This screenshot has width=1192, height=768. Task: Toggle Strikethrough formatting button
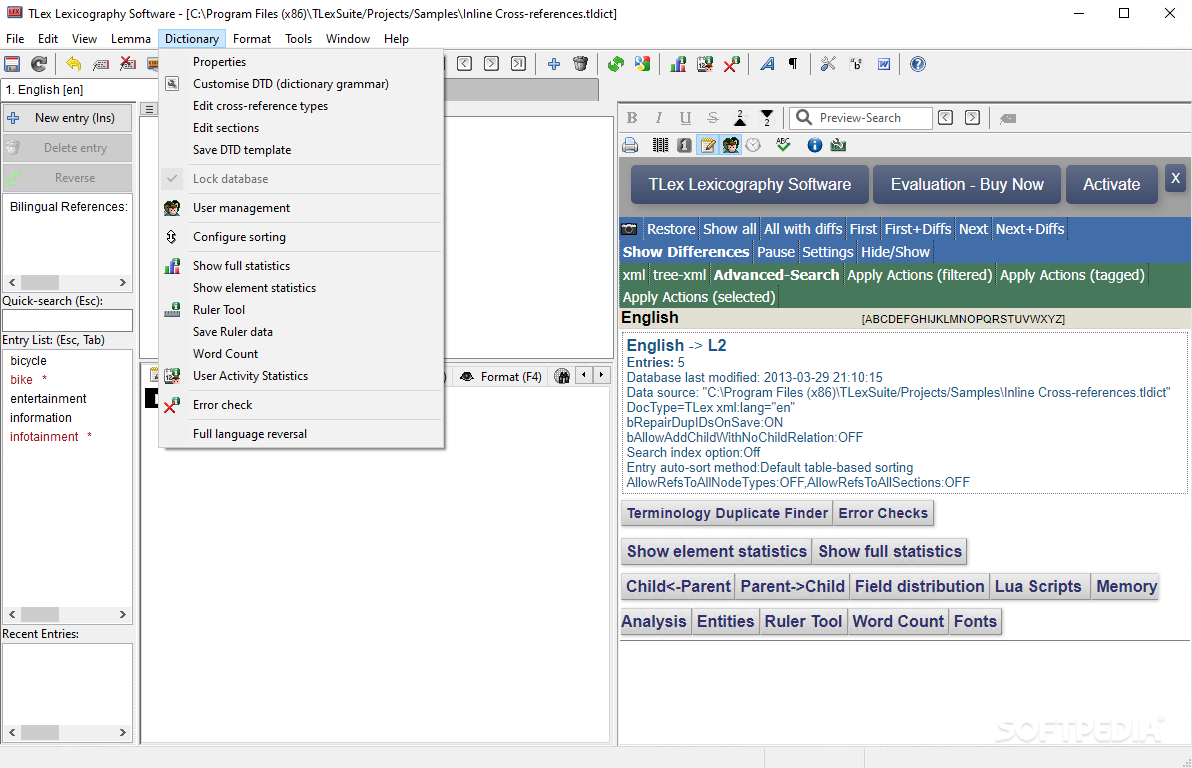pyautogui.click(x=712, y=118)
